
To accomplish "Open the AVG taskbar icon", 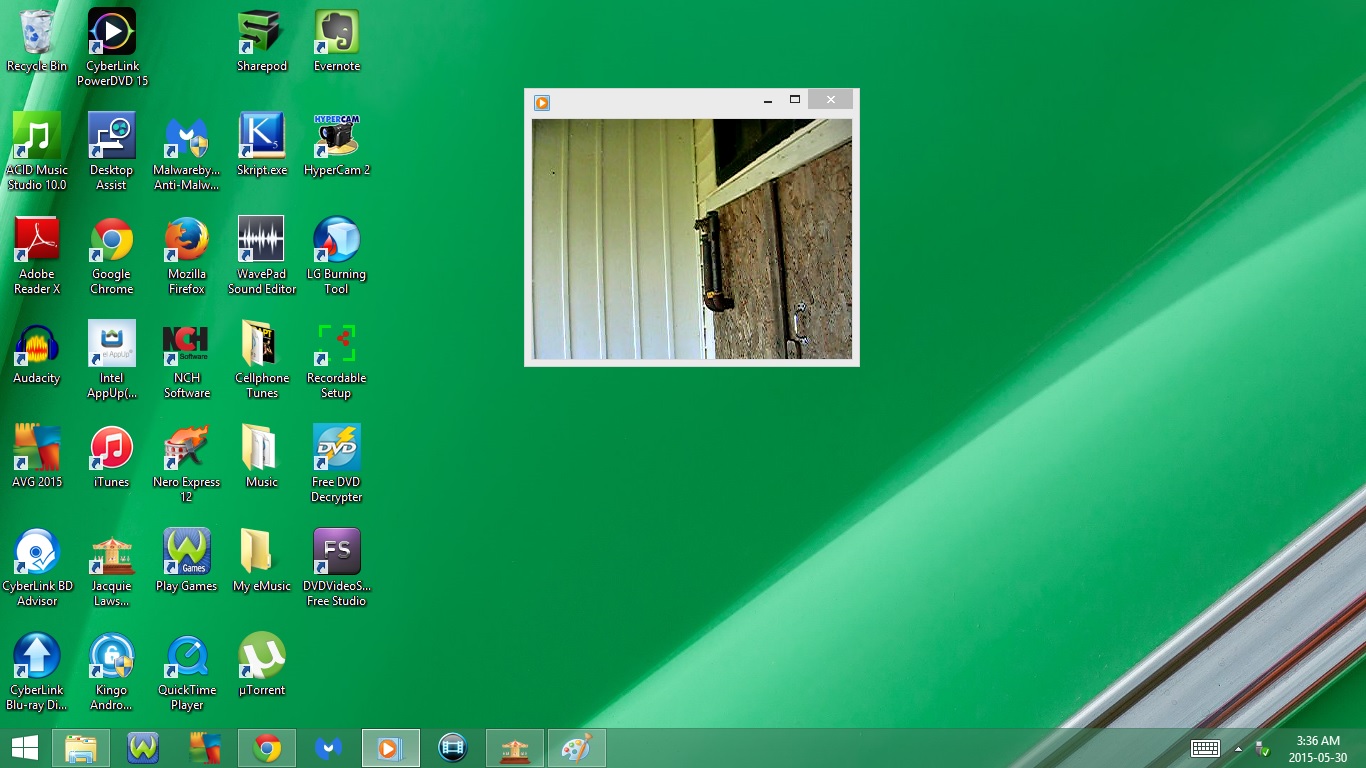I will coord(205,748).
